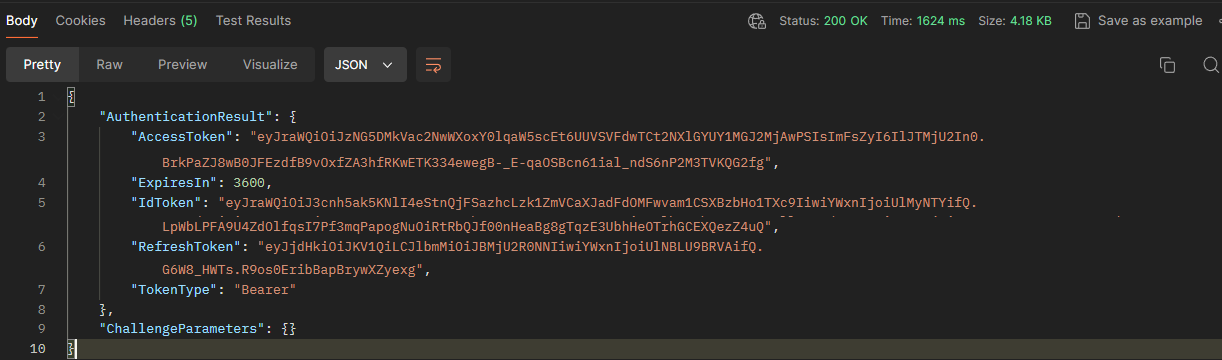The height and width of the screenshot is (360, 1222).
Task: Click the response Size 4.18 KB label
Action: click(1015, 20)
